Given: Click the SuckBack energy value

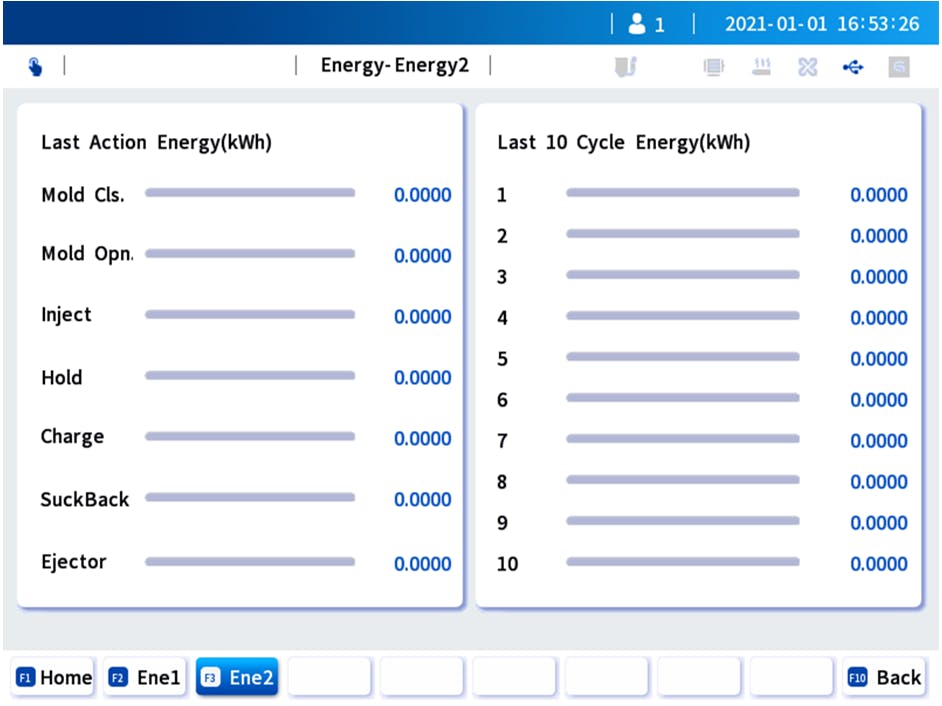Looking at the screenshot, I should click(x=422, y=500).
